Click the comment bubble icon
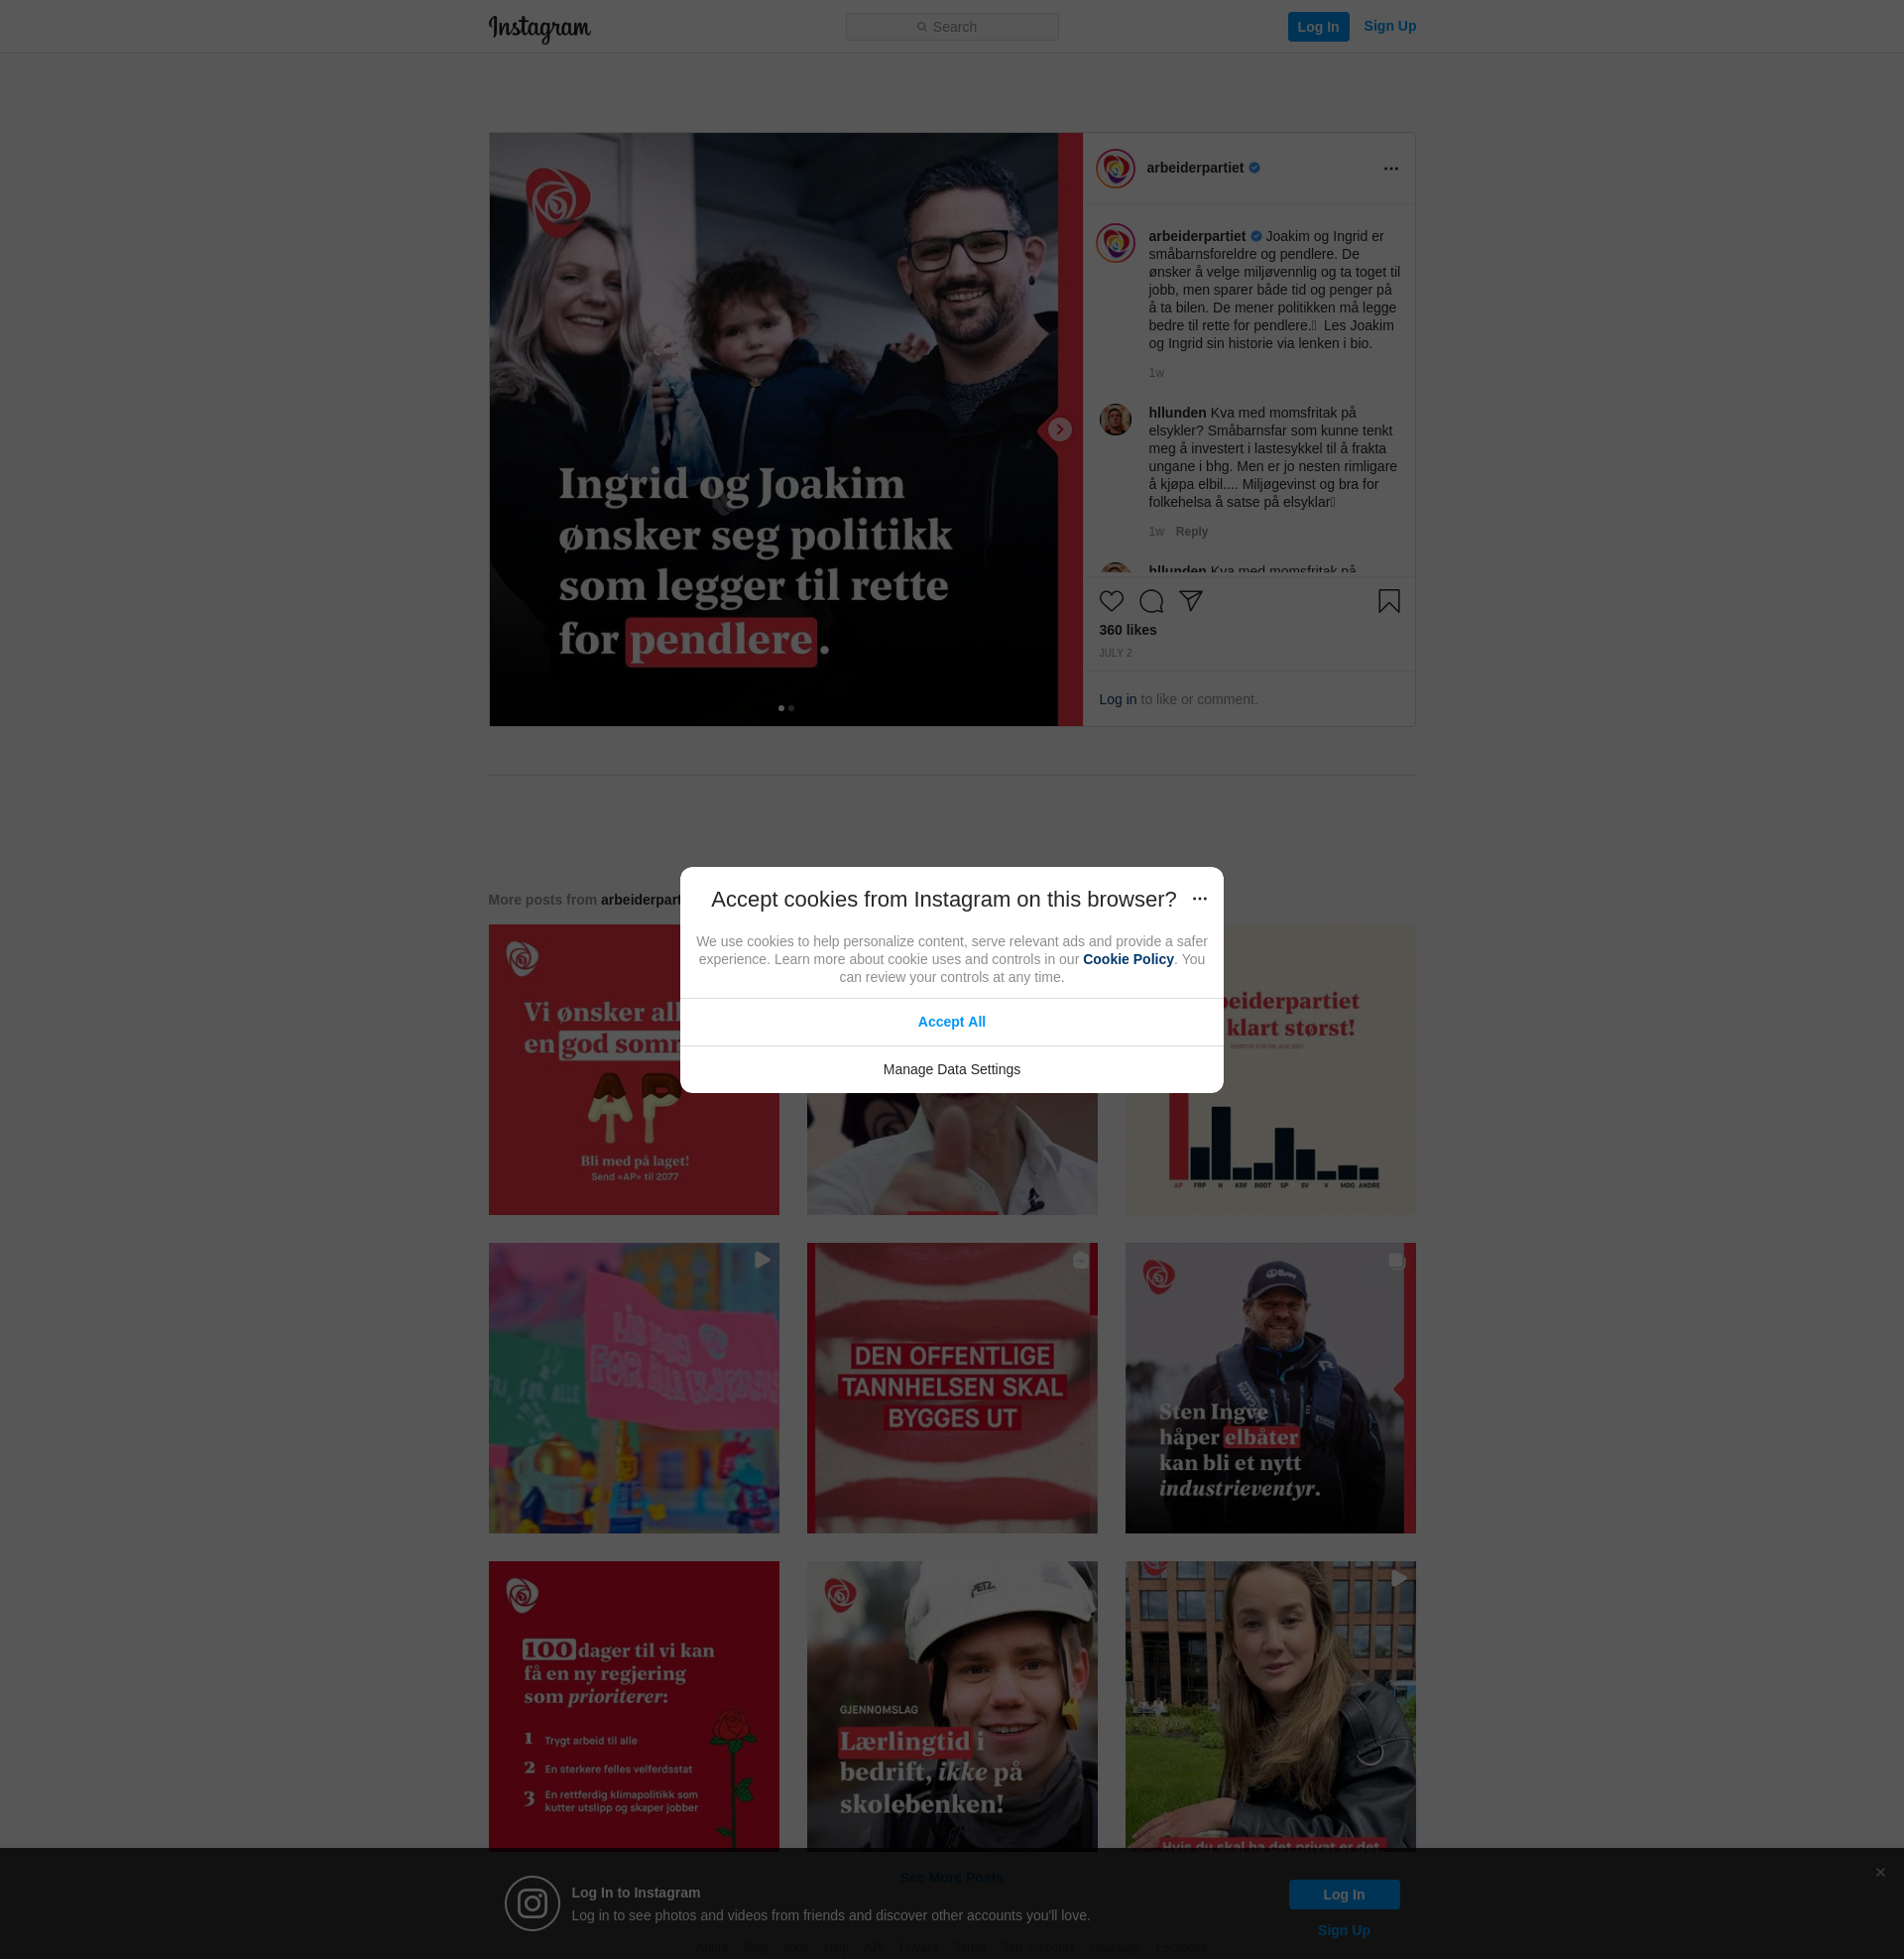 point(1151,601)
